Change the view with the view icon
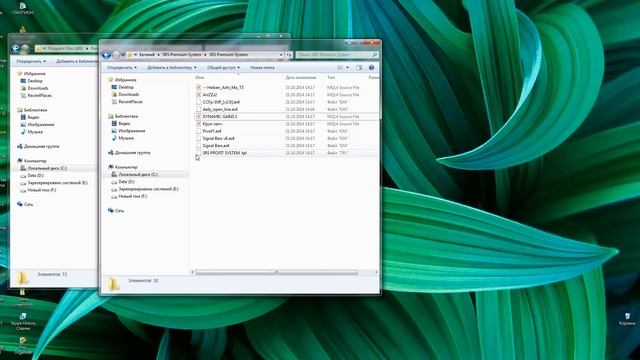This screenshot has width=640, height=360. pyautogui.click(x=340, y=67)
